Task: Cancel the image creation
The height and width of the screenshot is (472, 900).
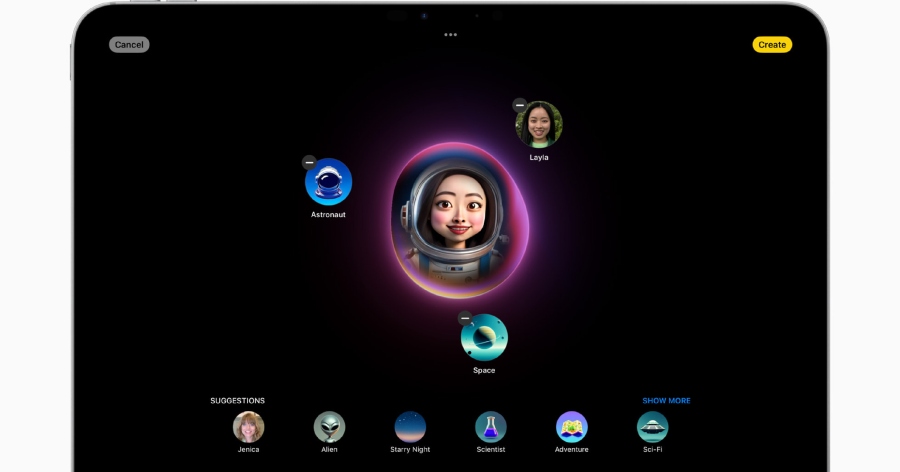Action: 129,45
